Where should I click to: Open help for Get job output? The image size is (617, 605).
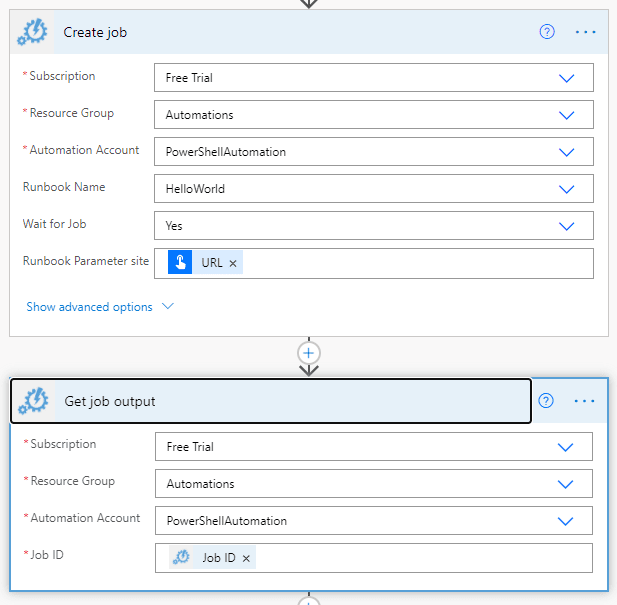click(x=546, y=401)
